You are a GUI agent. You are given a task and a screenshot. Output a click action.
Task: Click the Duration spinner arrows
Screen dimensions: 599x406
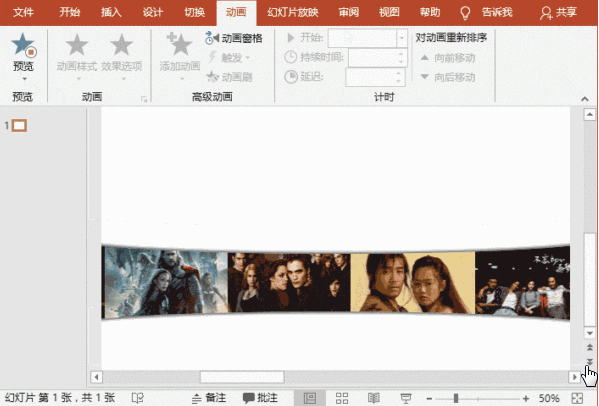tap(401, 57)
